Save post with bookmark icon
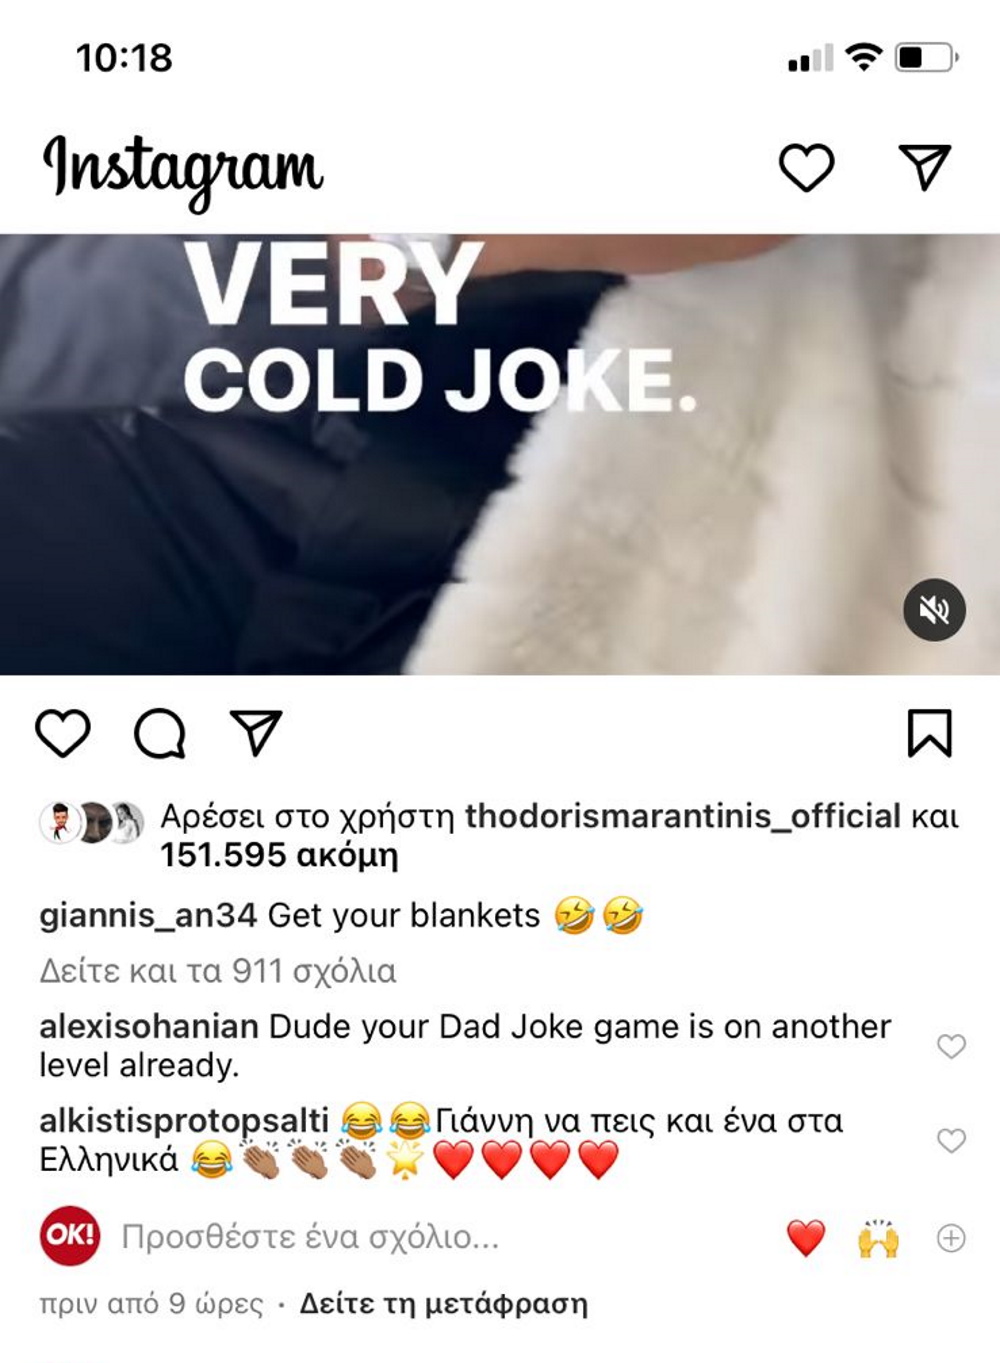The height and width of the screenshot is (1363, 1000). pyautogui.click(x=930, y=733)
